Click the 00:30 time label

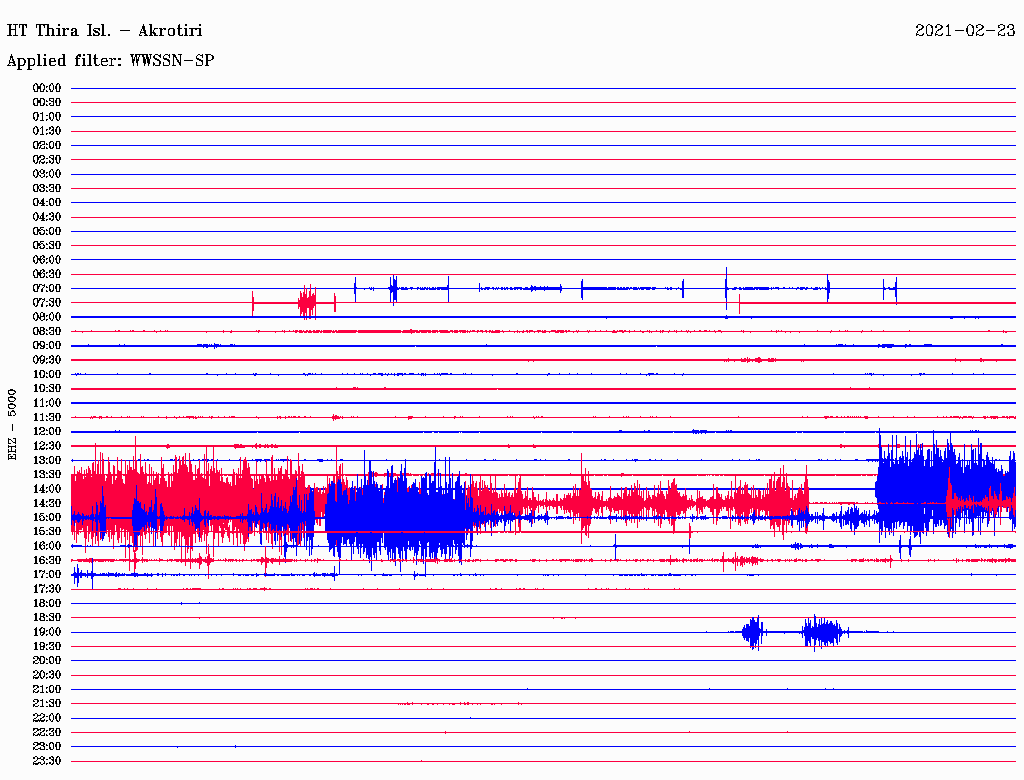[47, 103]
